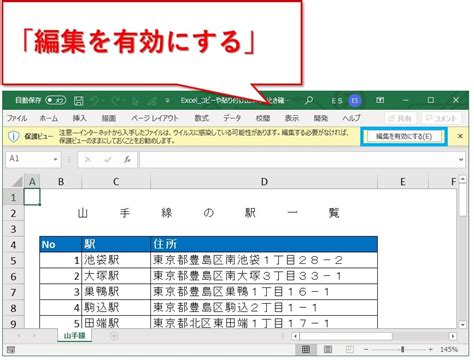Image resolution: width=474 pixels, height=360 pixels.
Task: Click horizontal scrollbar left arrow
Action: [x=295, y=336]
